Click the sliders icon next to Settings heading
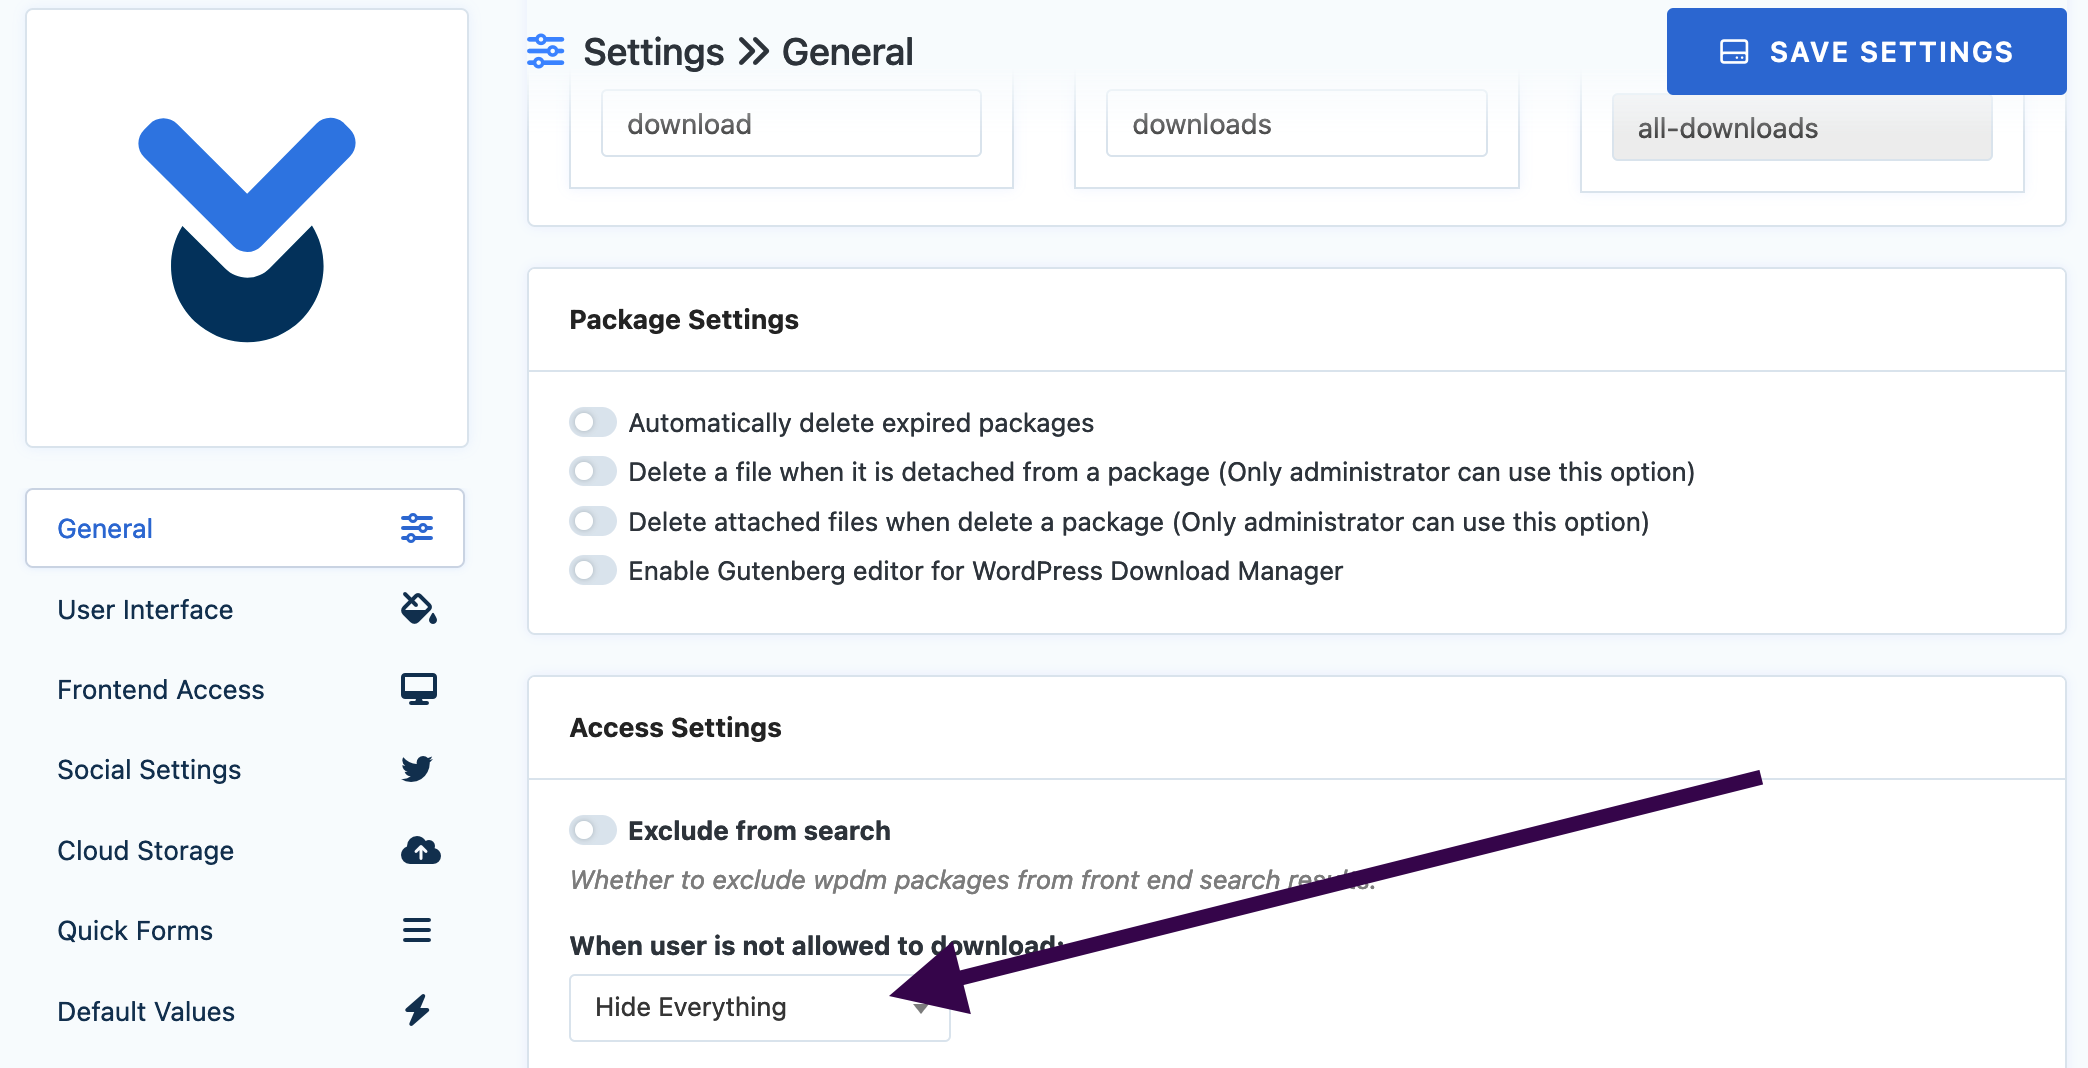Image resolution: width=2088 pixels, height=1068 pixels. tap(546, 51)
